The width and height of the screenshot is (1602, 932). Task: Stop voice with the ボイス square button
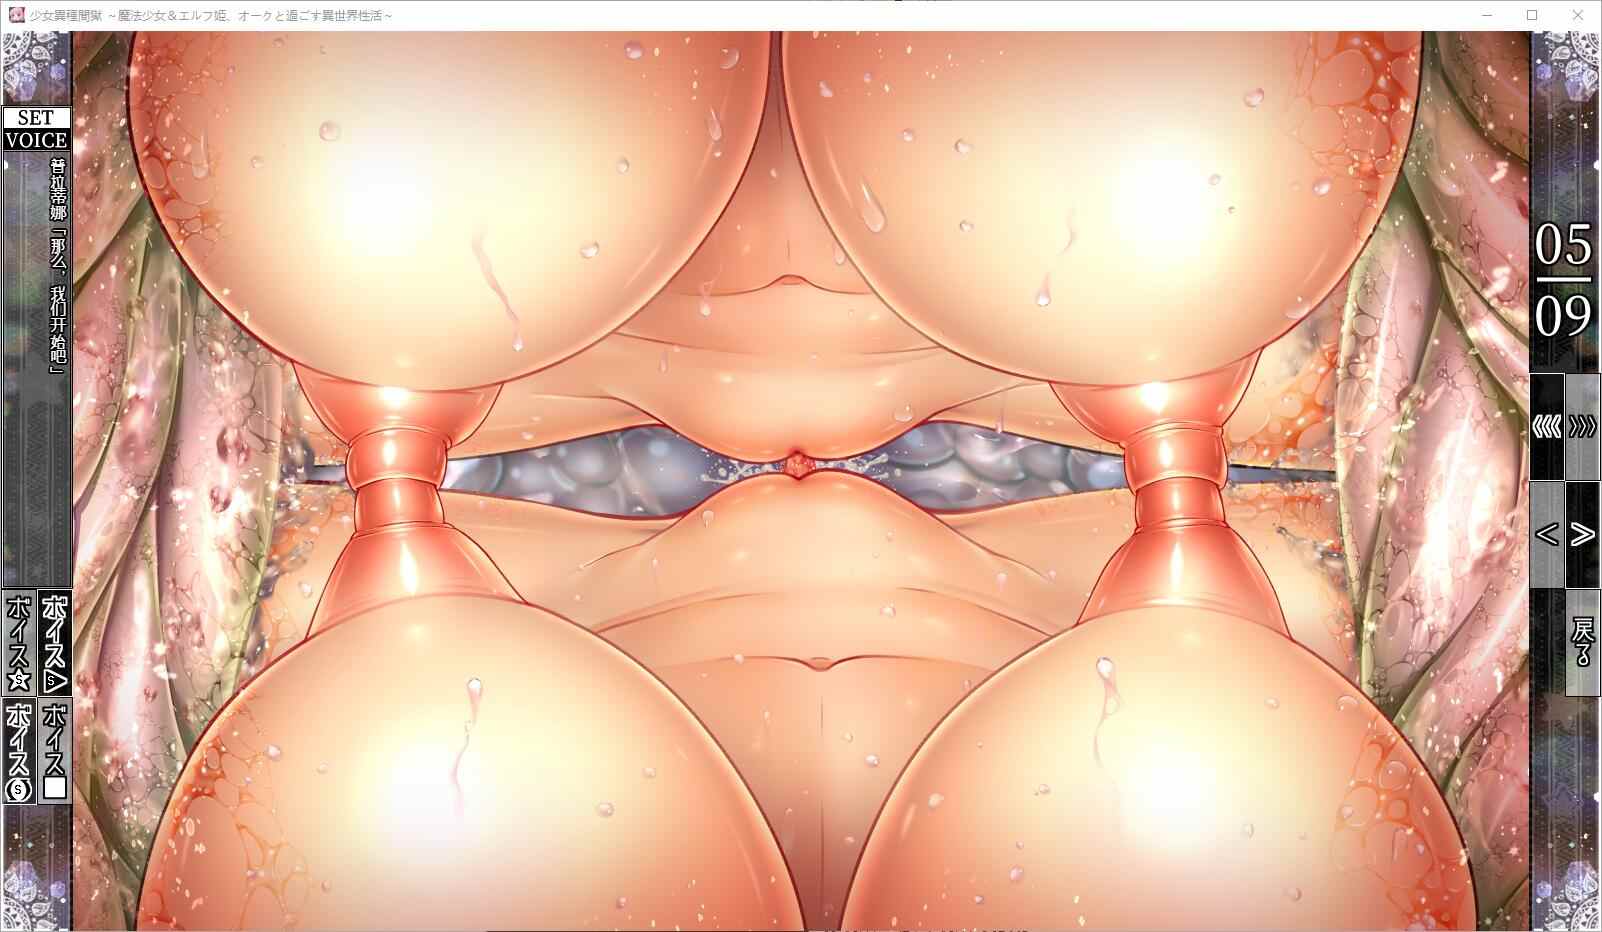click(x=54, y=751)
